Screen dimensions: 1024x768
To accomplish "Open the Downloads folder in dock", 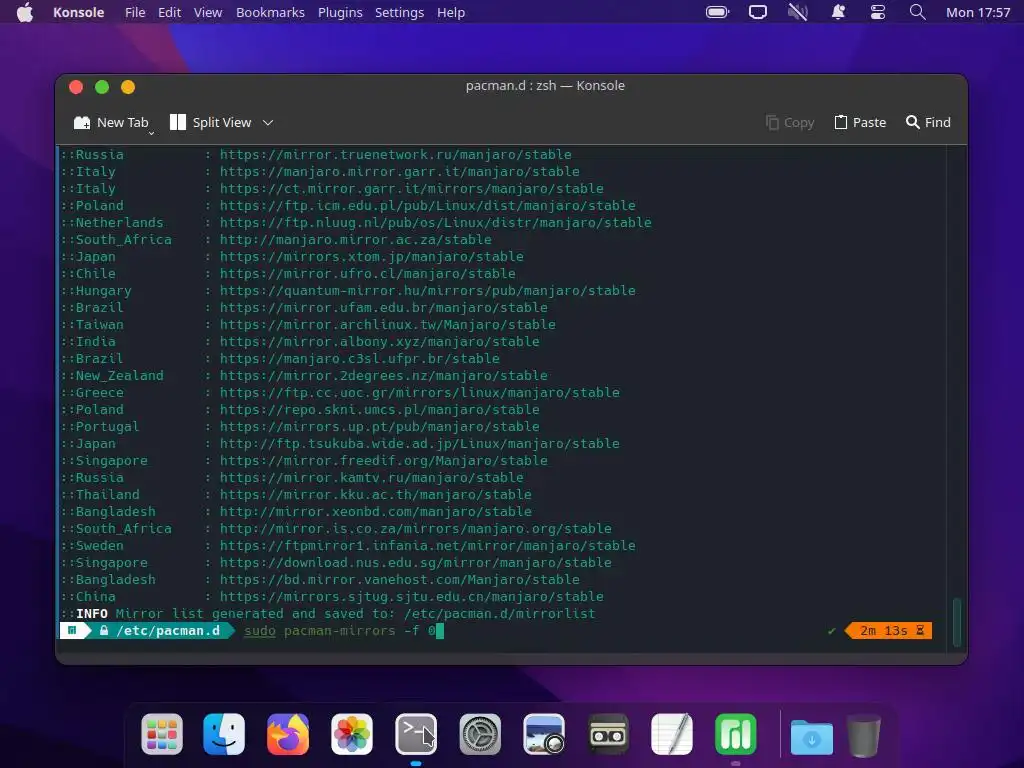I will [x=812, y=735].
